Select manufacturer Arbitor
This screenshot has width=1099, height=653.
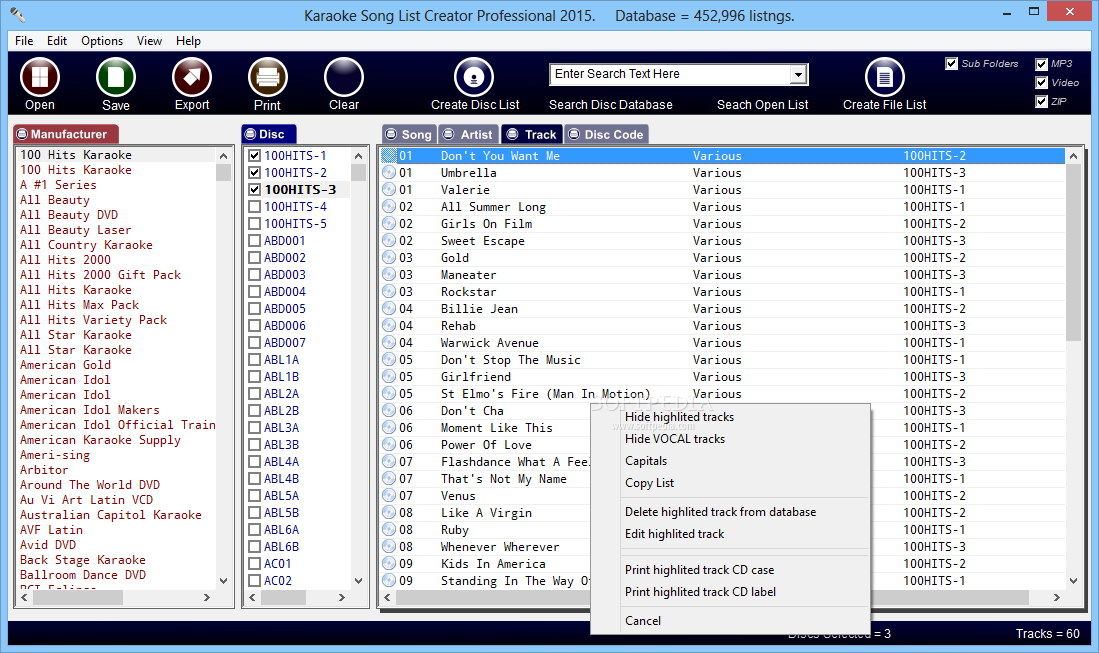(44, 469)
